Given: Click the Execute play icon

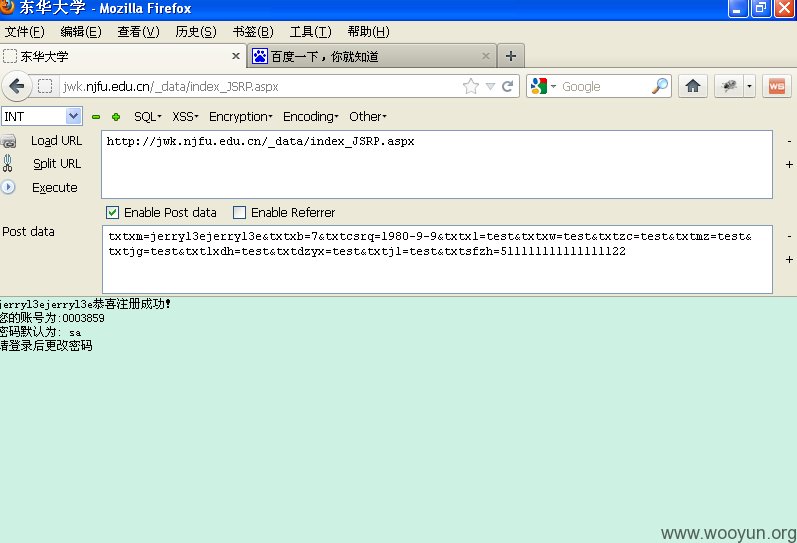Looking at the screenshot, I should (x=8, y=187).
